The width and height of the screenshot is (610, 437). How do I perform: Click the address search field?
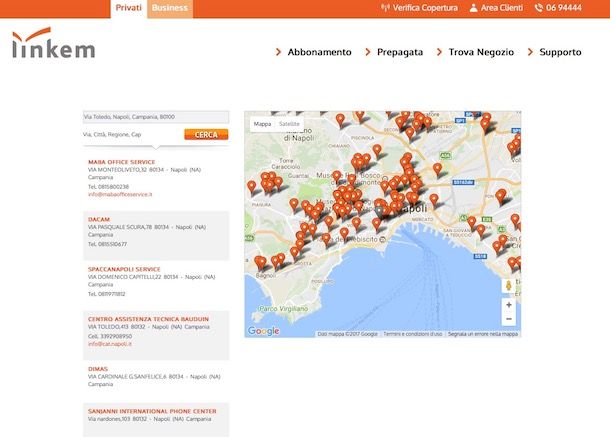pyautogui.click(x=155, y=117)
